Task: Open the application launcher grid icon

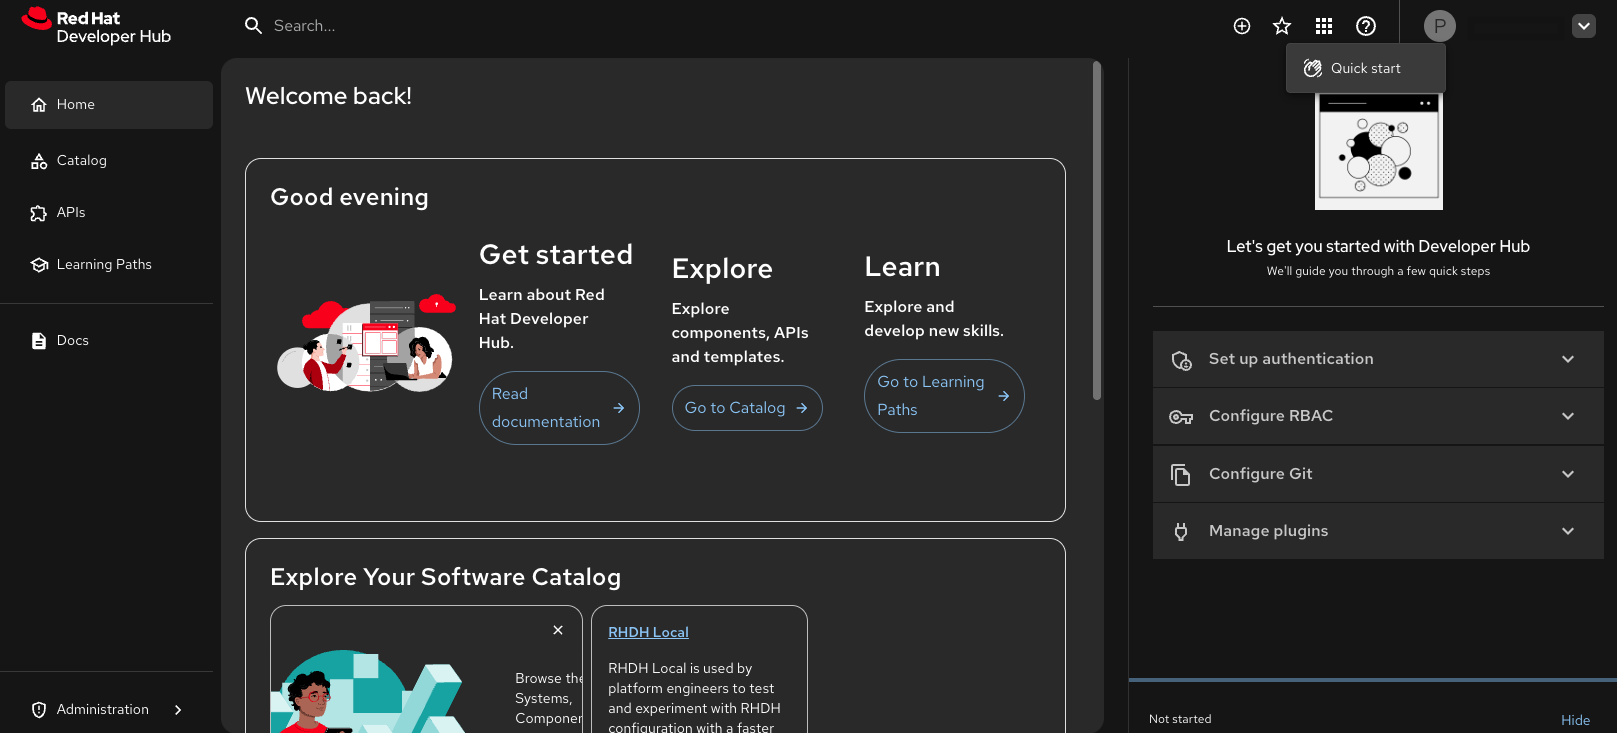Action: [1324, 26]
